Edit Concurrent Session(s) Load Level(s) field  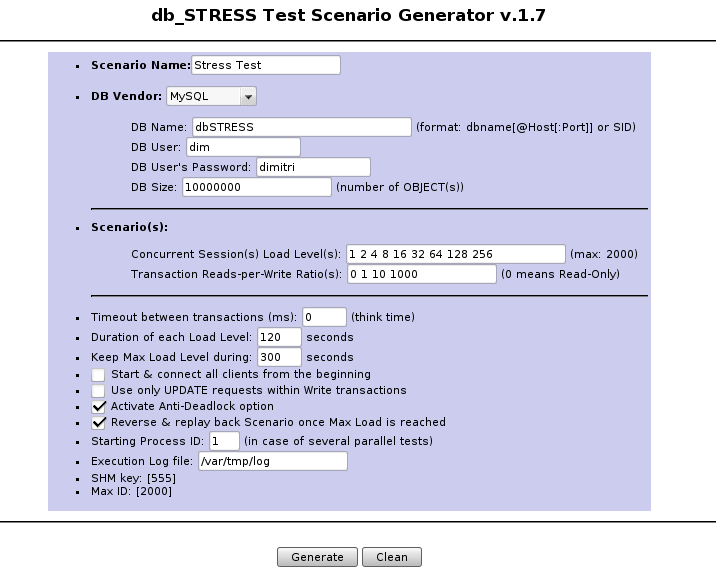[456, 254]
